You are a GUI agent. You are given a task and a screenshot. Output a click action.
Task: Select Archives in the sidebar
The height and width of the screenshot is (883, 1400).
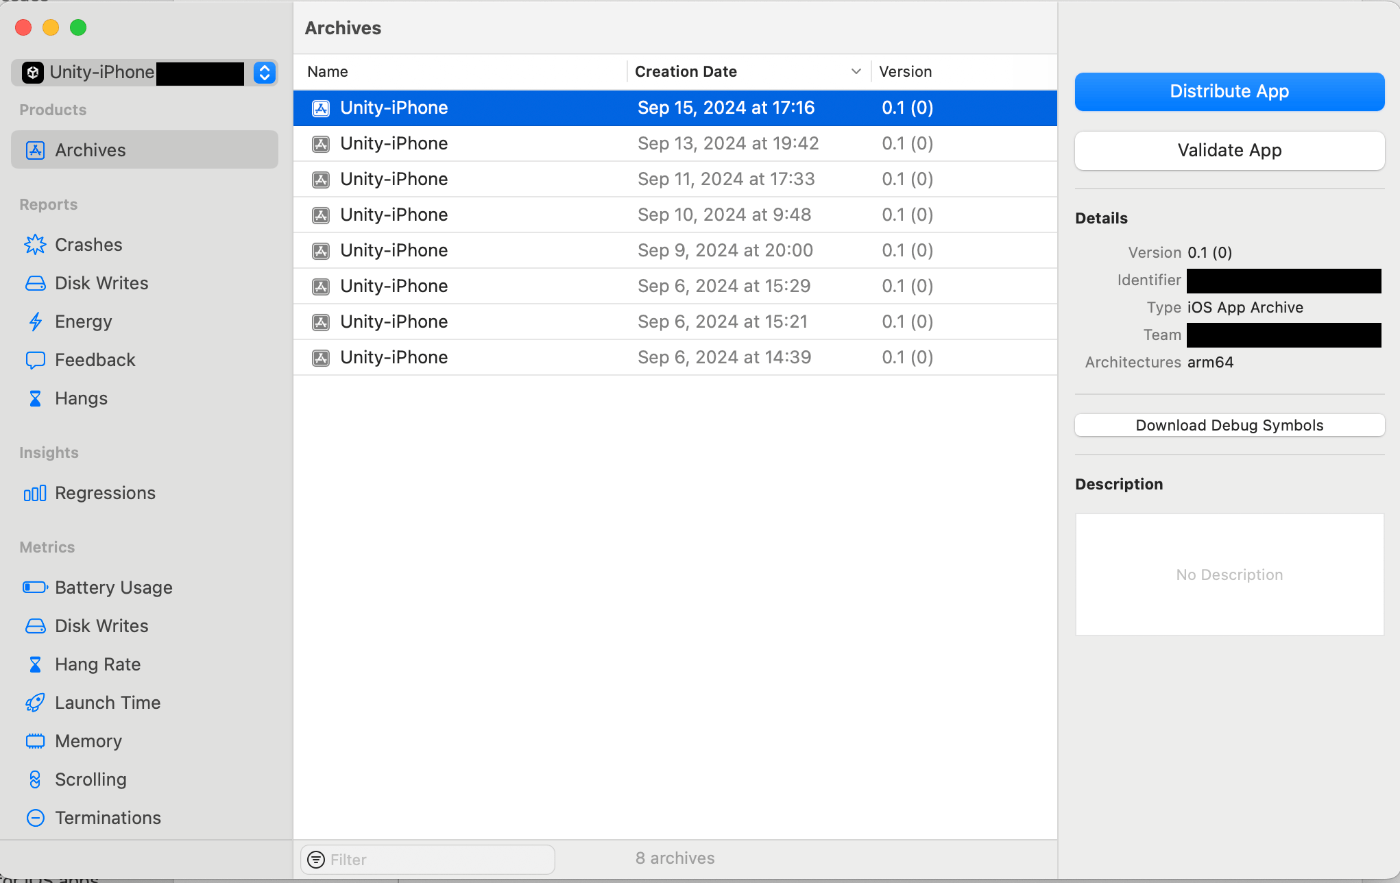click(x=145, y=150)
